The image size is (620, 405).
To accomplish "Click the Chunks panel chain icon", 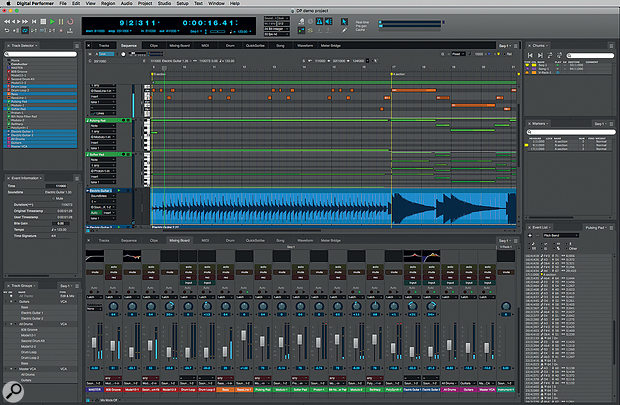I will tap(550, 55).
